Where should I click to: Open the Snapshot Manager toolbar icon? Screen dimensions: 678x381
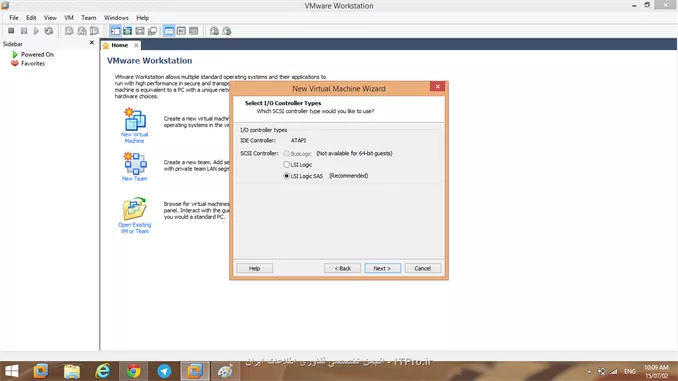[x=94, y=31]
